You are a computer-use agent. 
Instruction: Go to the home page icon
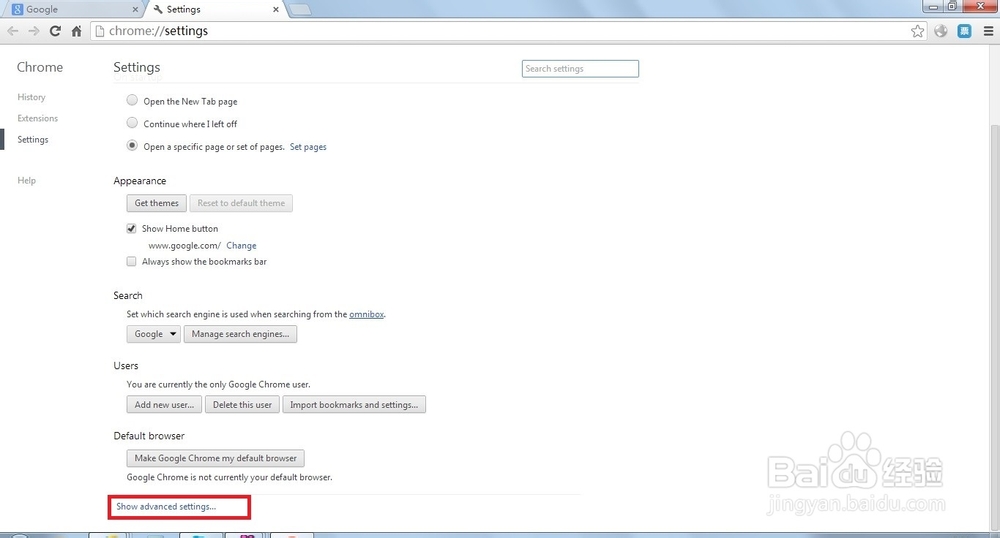(x=77, y=31)
